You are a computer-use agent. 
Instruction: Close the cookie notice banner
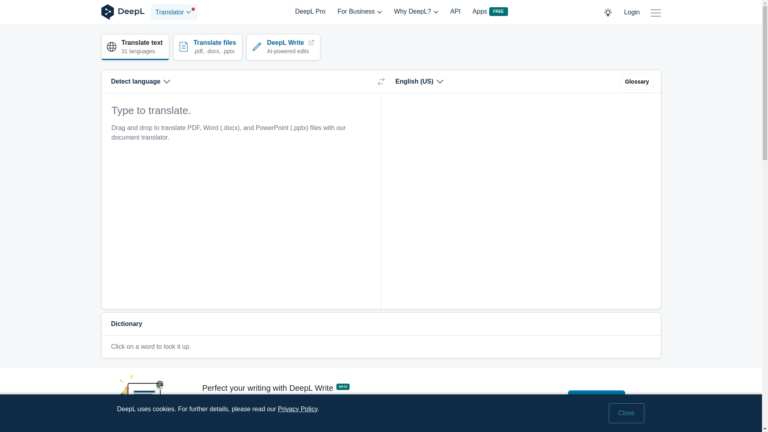point(626,413)
